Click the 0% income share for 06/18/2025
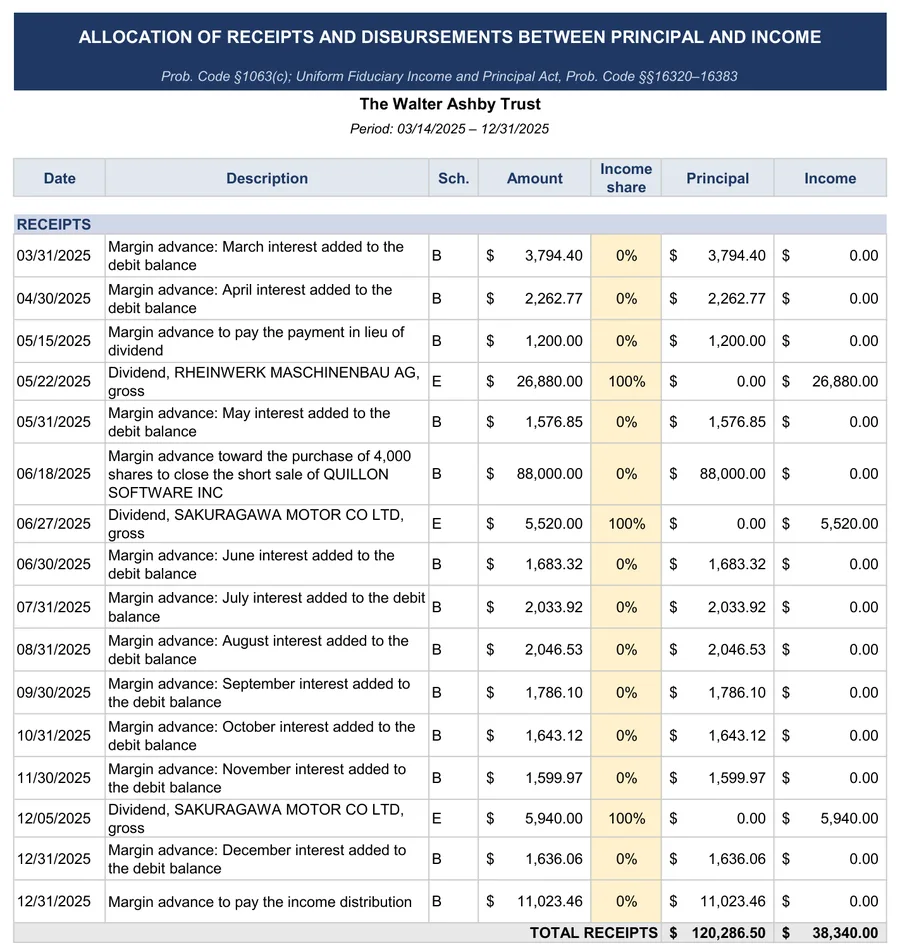Viewport: 900px width, 945px height. coord(626,474)
